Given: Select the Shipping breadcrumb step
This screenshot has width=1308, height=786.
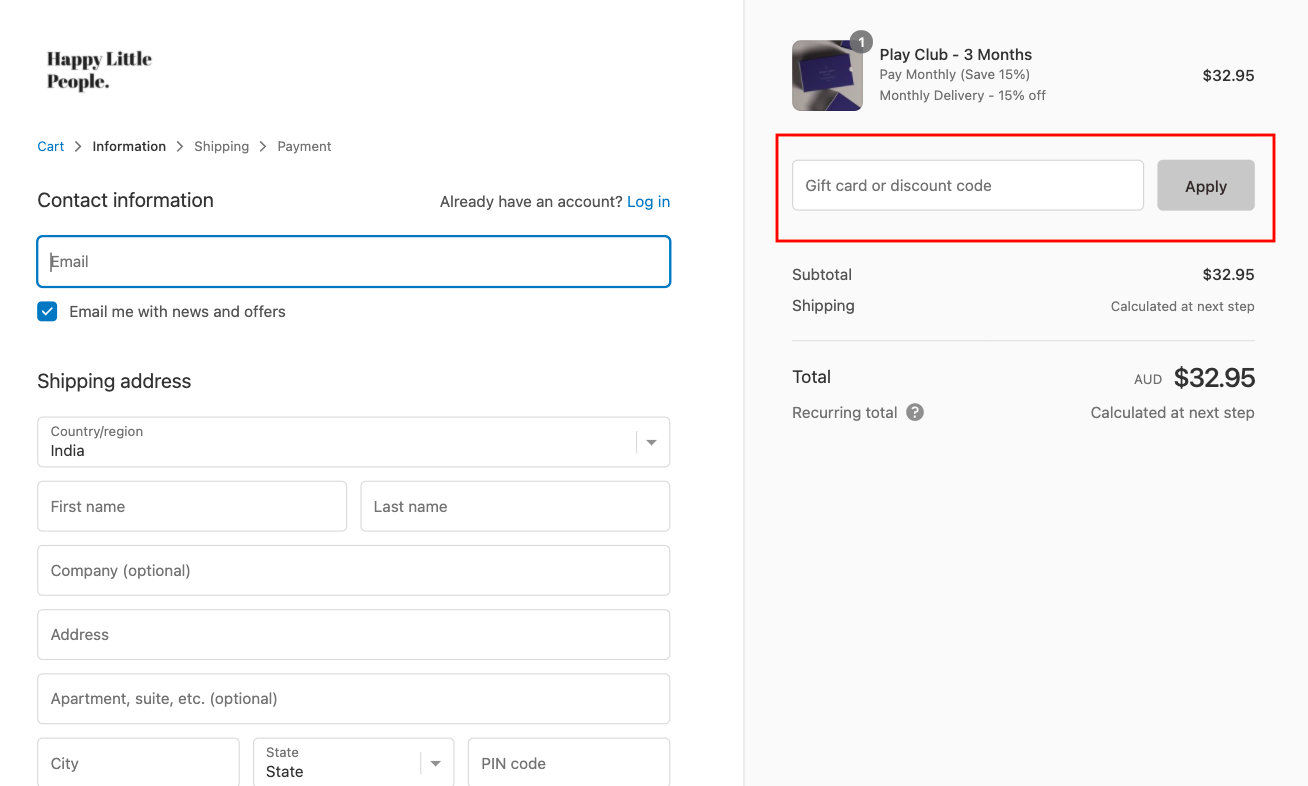Looking at the screenshot, I should coord(221,146).
